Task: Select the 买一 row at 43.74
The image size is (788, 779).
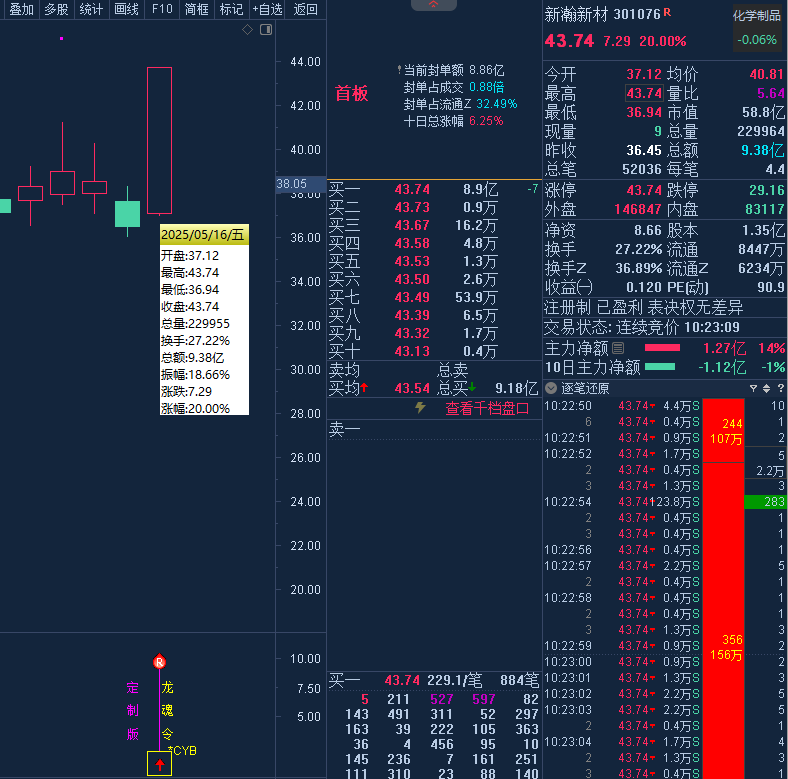Action: tap(435, 189)
